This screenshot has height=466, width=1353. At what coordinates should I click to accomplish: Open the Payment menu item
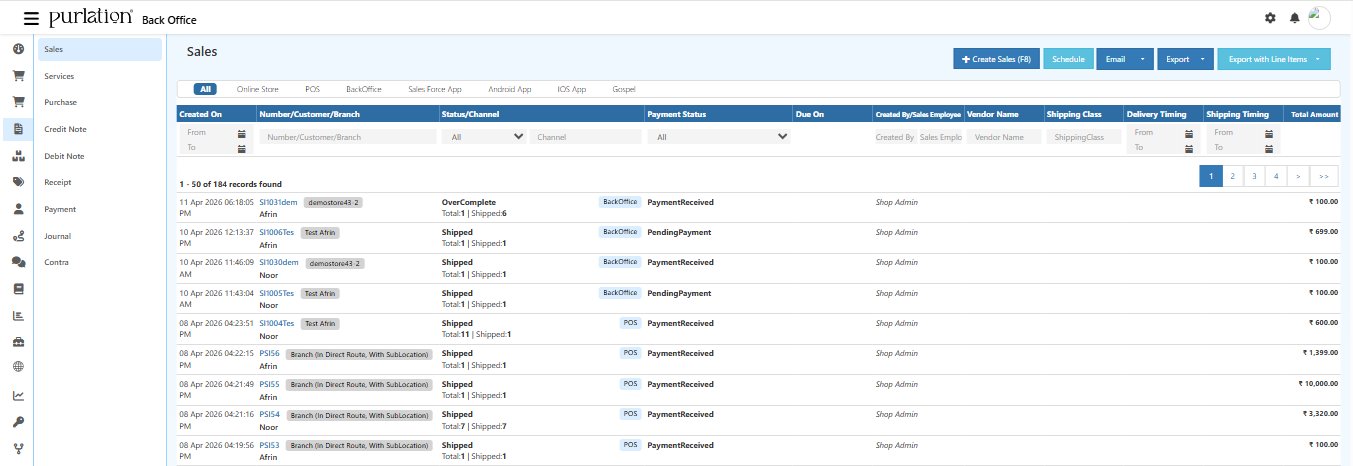tap(99, 209)
